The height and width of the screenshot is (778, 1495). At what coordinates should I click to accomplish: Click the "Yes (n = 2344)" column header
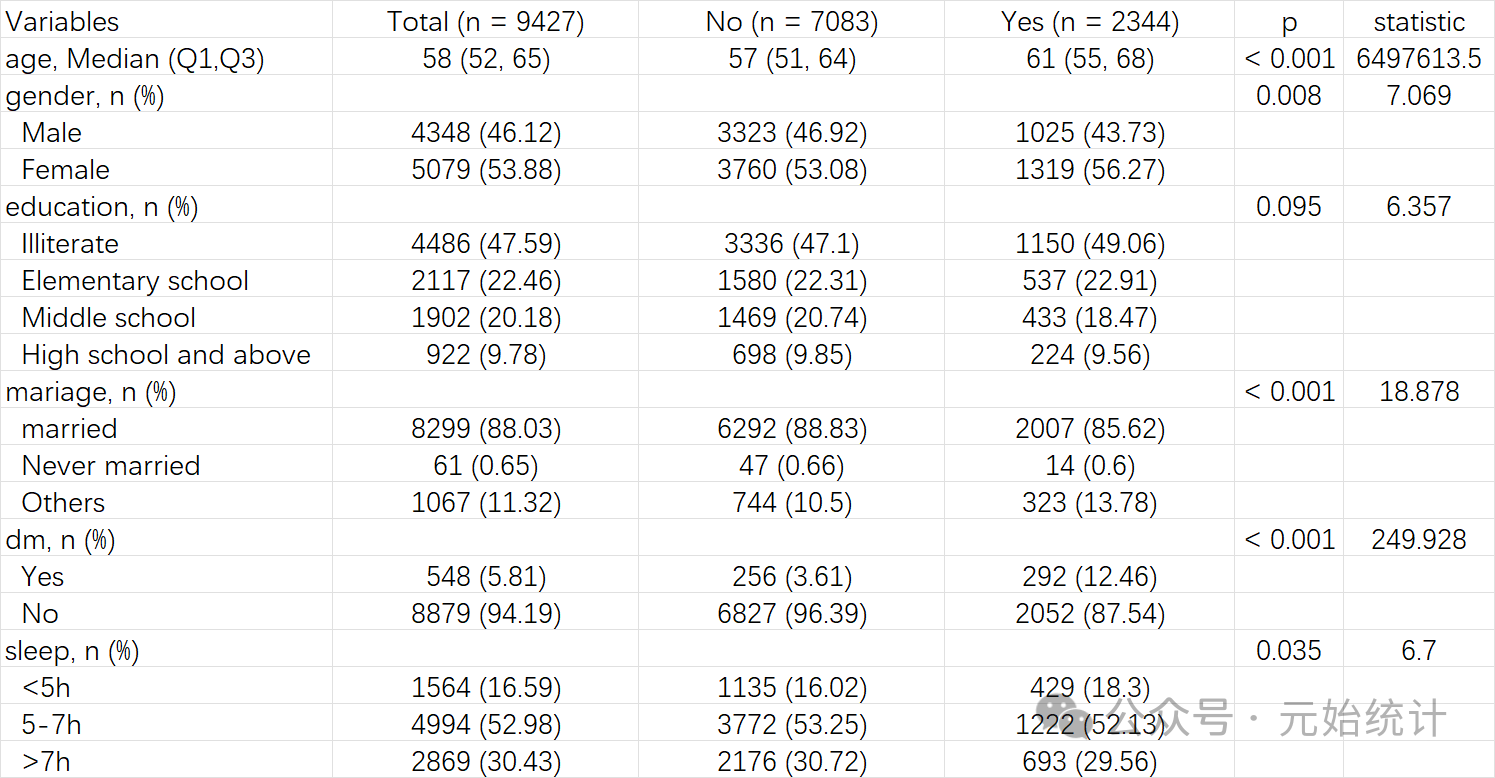point(1089,22)
